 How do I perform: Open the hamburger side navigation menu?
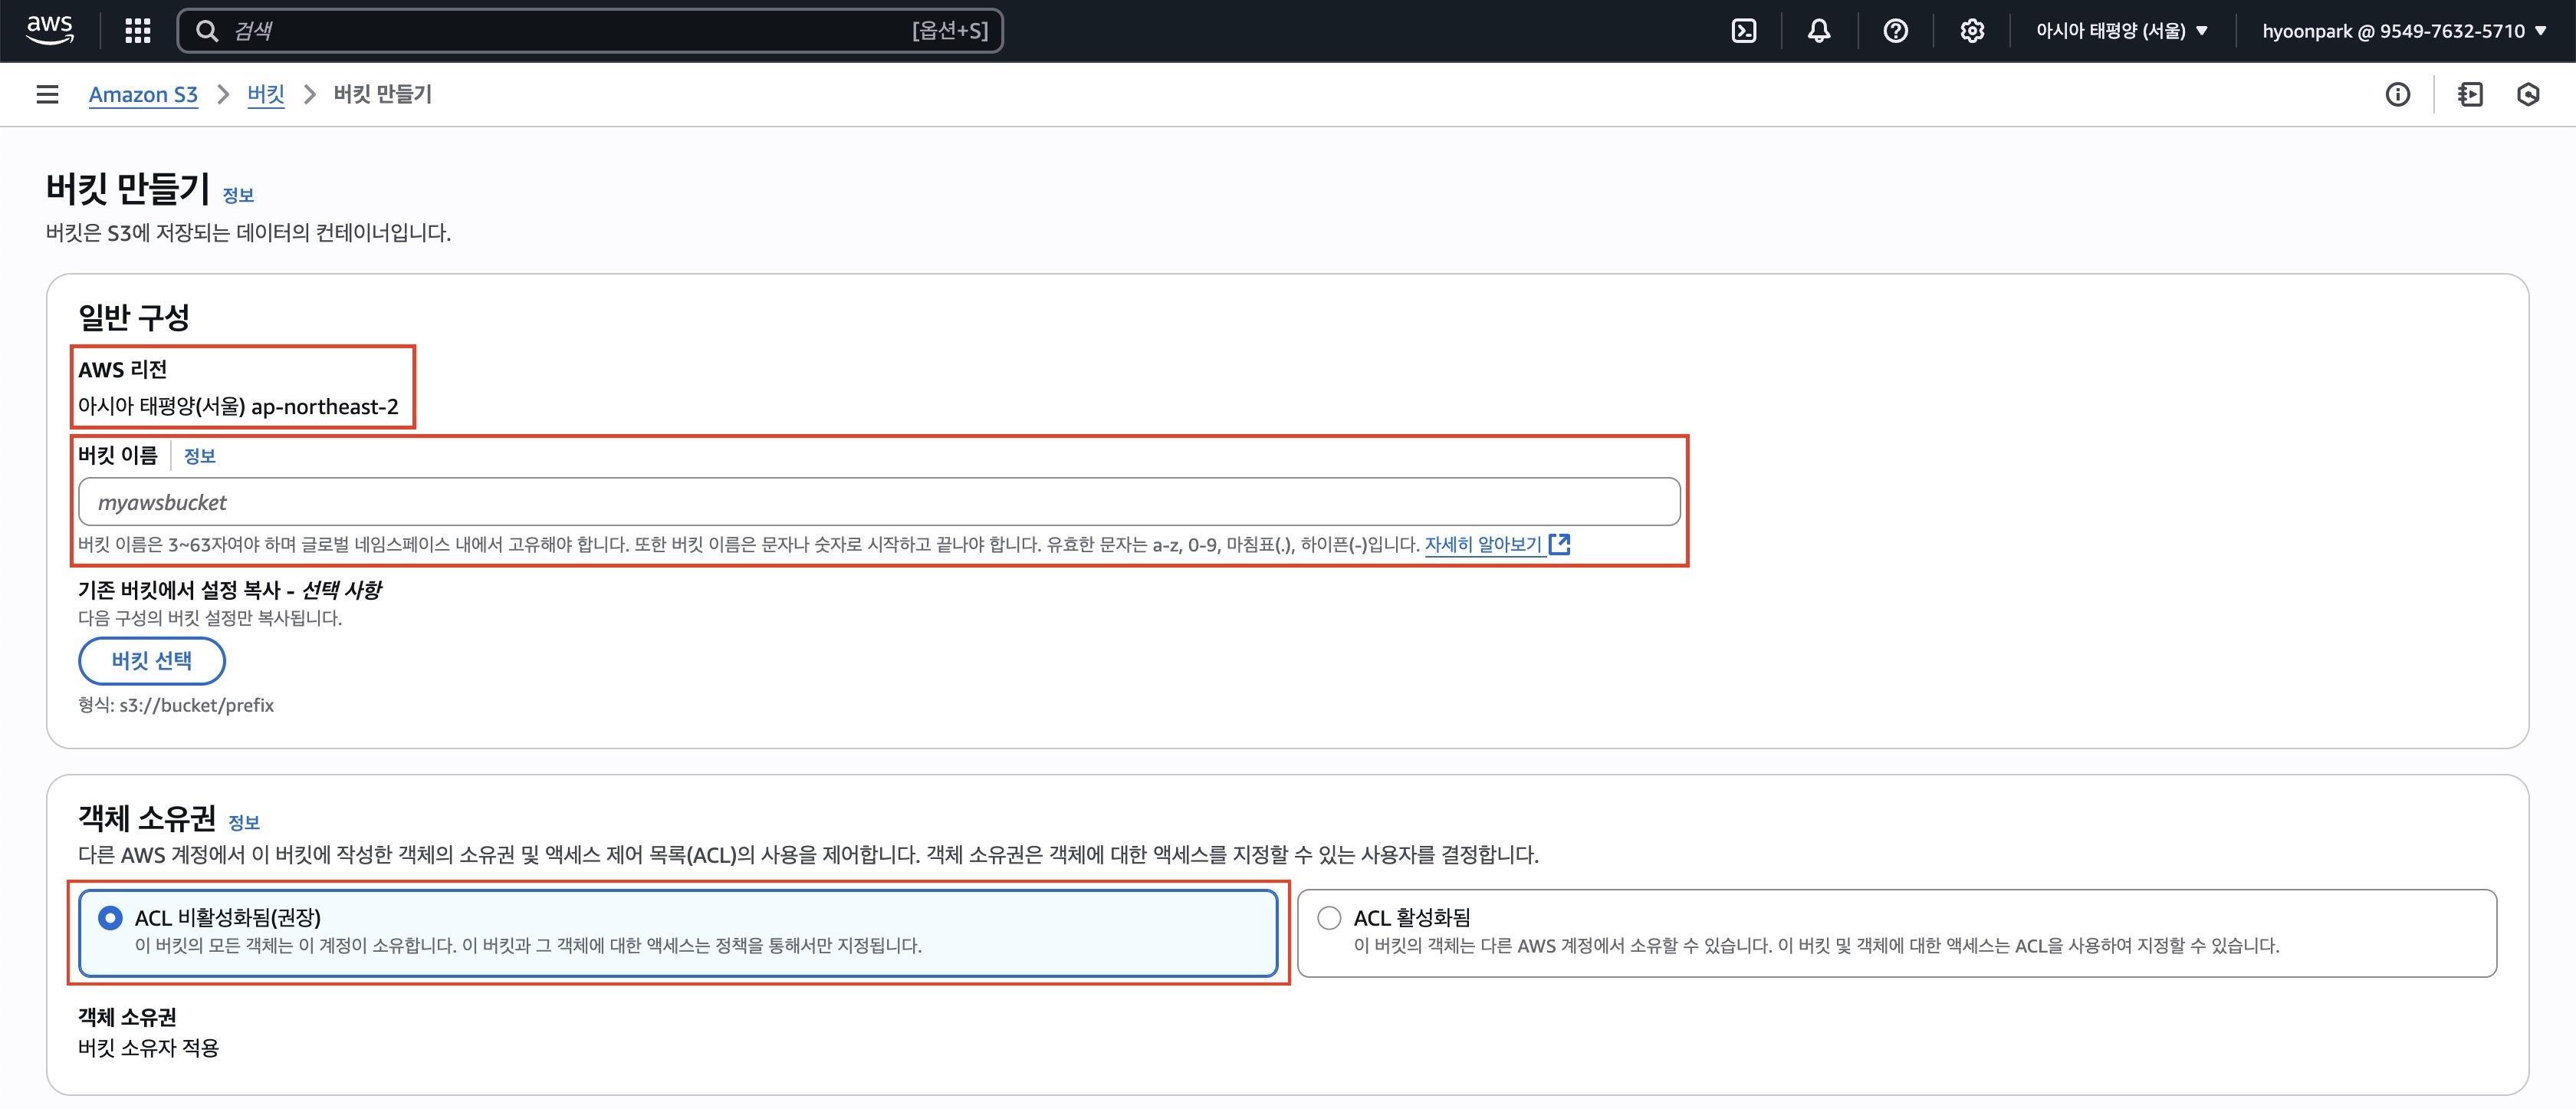click(x=47, y=94)
